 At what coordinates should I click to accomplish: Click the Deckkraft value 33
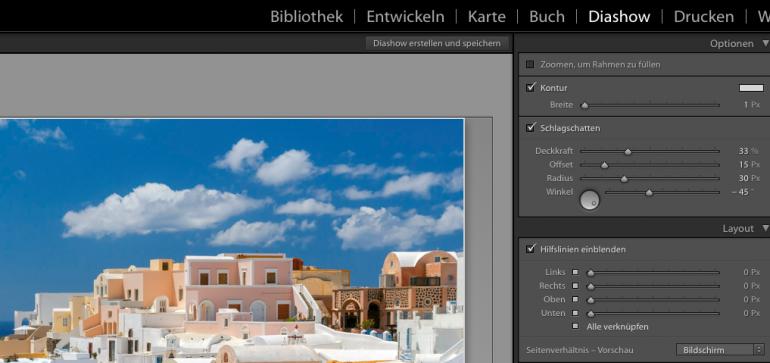[743, 151]
